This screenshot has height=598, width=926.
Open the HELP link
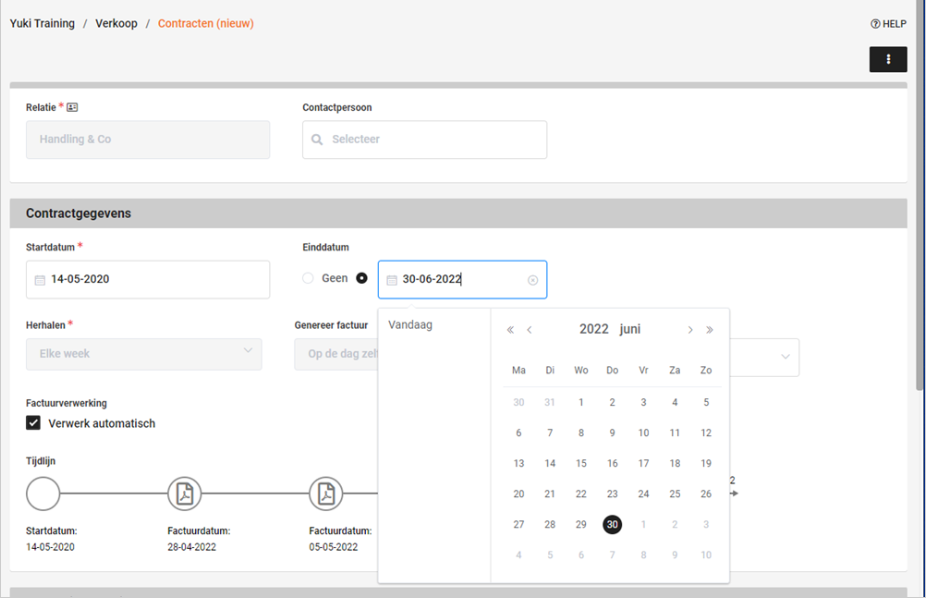coord(888,24)
